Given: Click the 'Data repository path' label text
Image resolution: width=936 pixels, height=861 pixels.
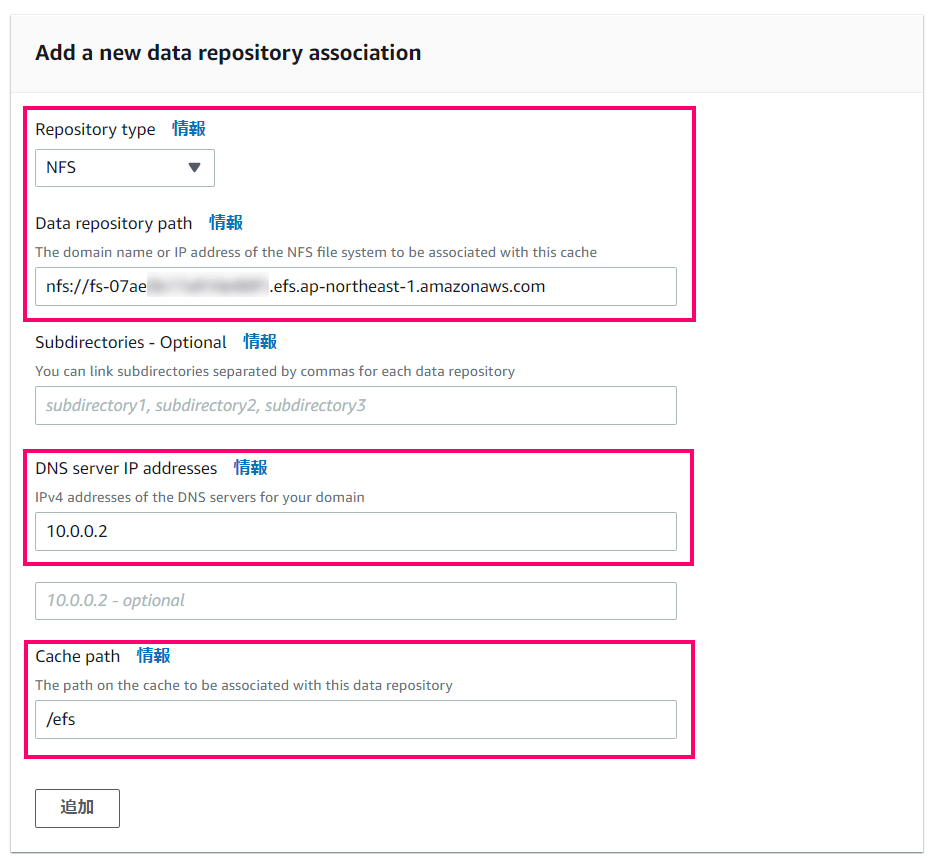Looking at the screenshot, I should tap(113, 223).
